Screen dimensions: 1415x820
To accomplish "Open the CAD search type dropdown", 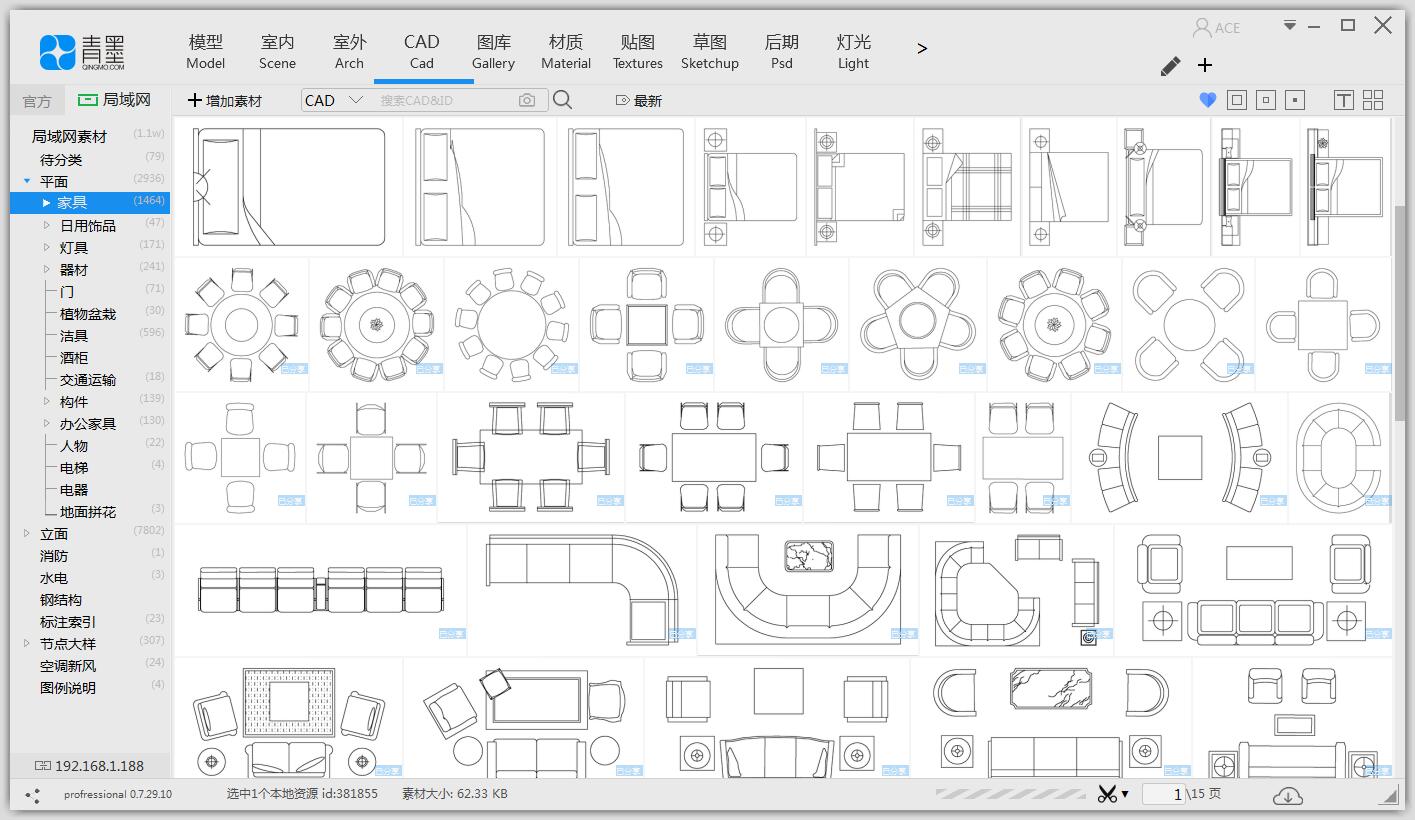I will pos(335,100).
